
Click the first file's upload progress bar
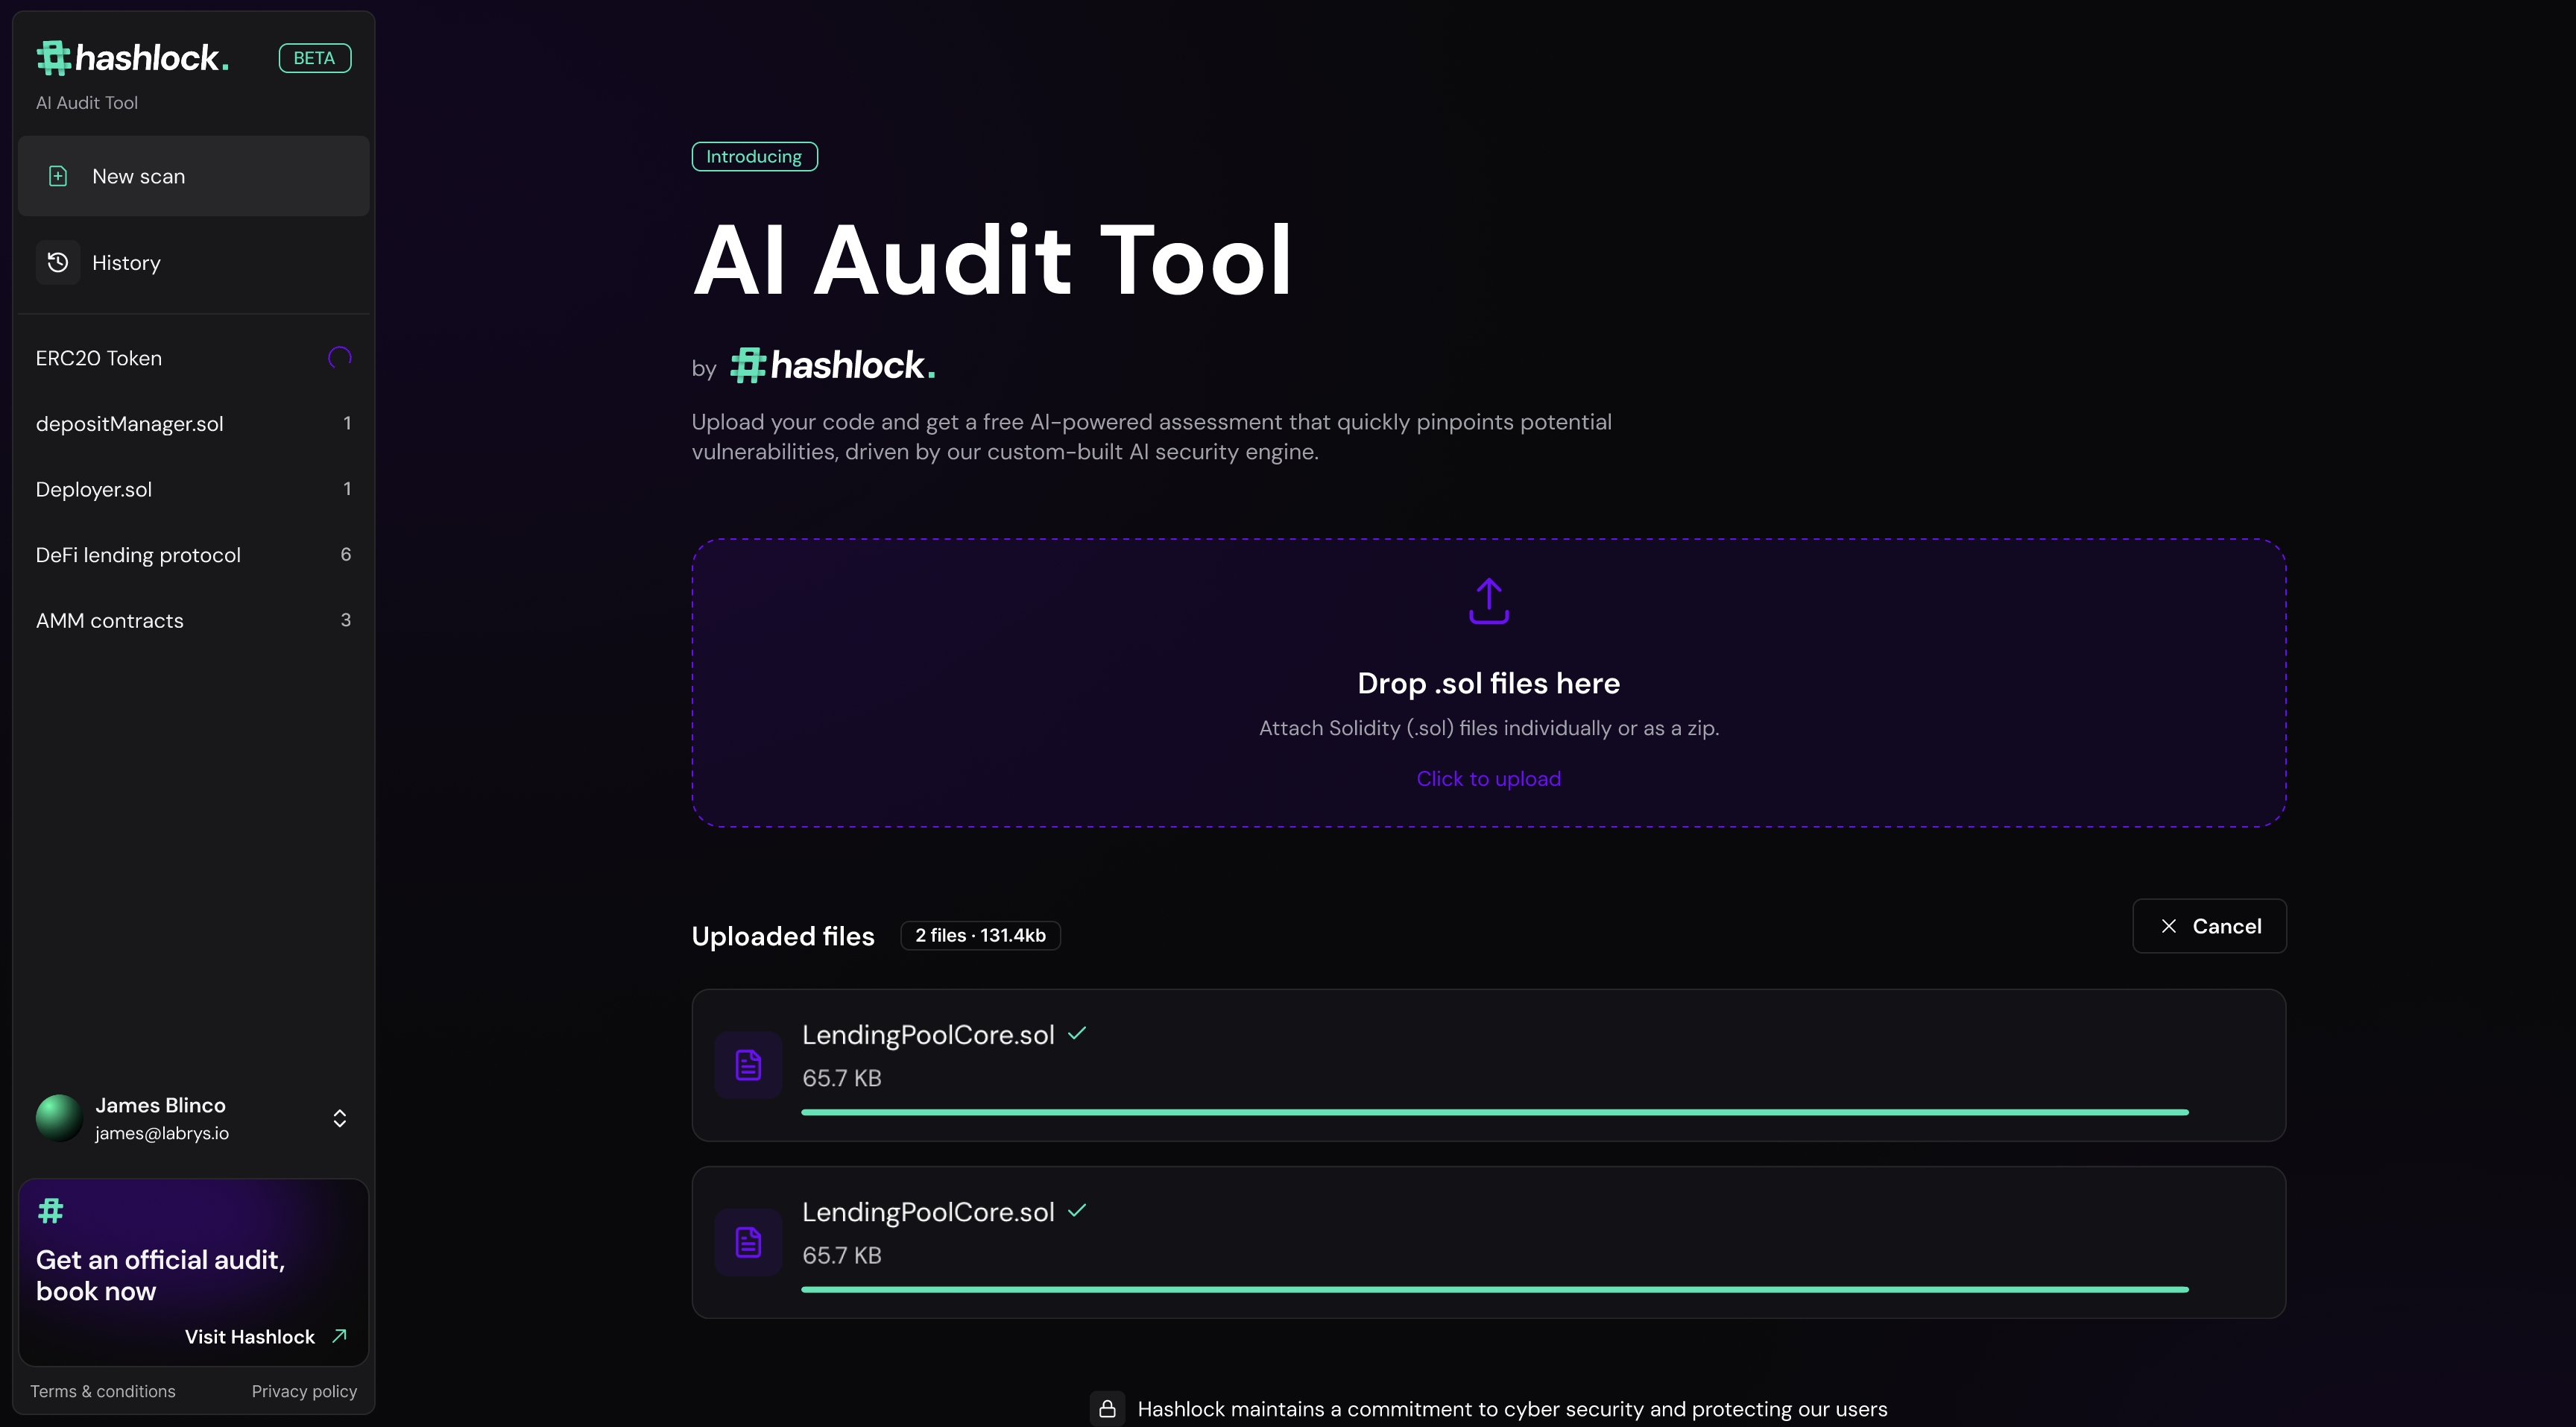(1495, 1112)
